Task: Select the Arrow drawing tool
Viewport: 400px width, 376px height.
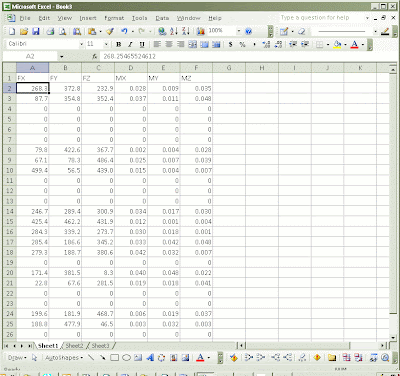Action: [x=102, y=358]
